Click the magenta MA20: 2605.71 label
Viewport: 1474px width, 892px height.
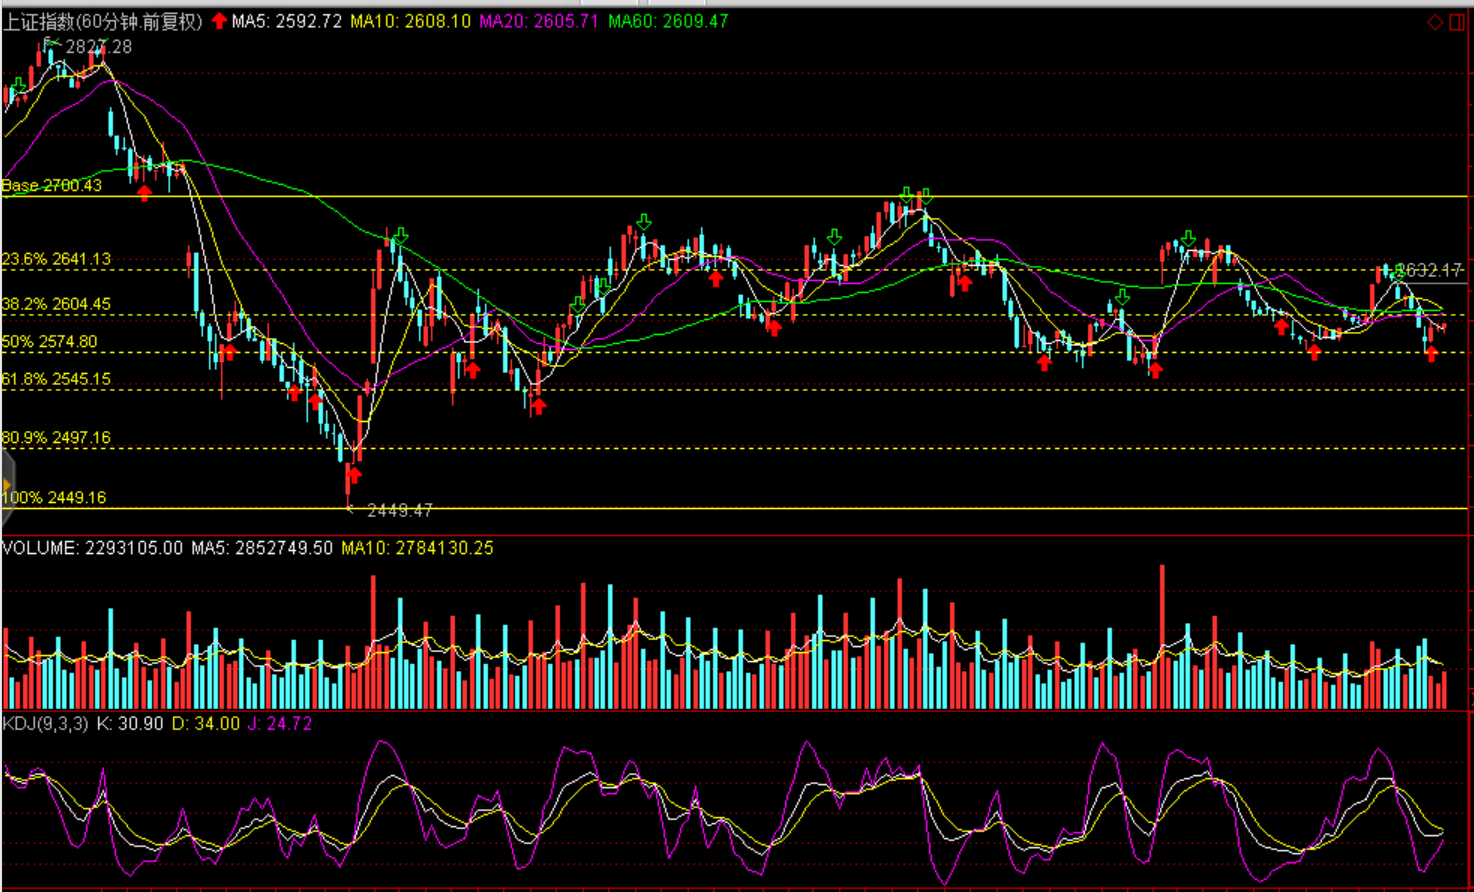coord(539,21)
